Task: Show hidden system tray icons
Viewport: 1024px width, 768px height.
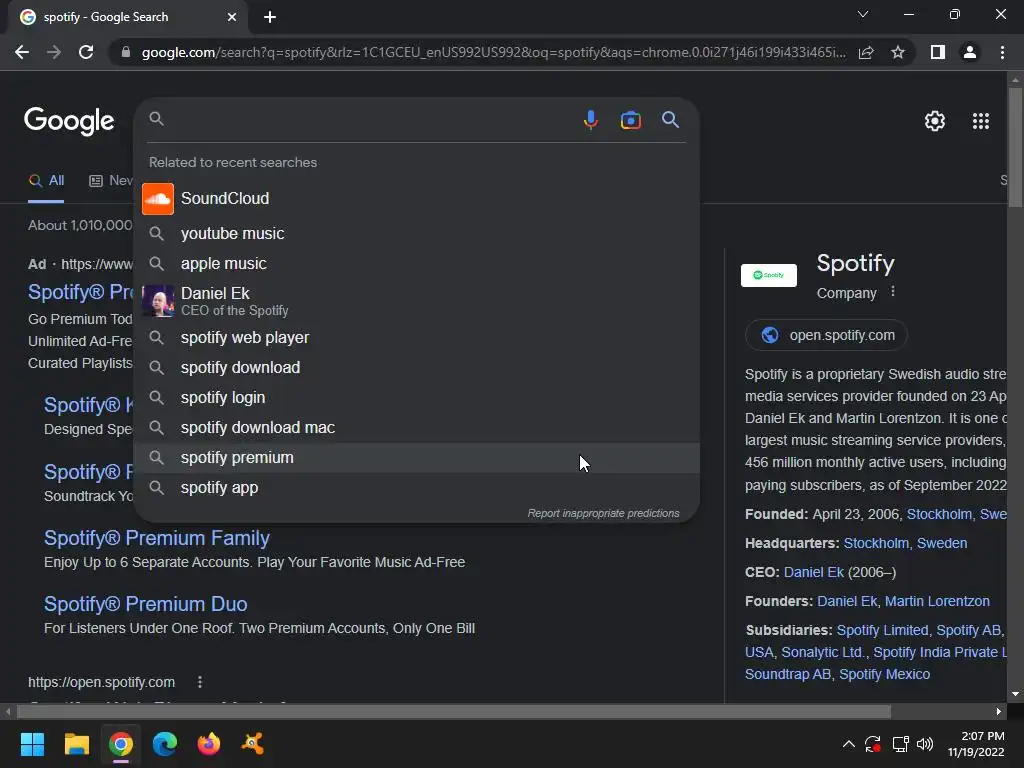Action: coord(848,744)
